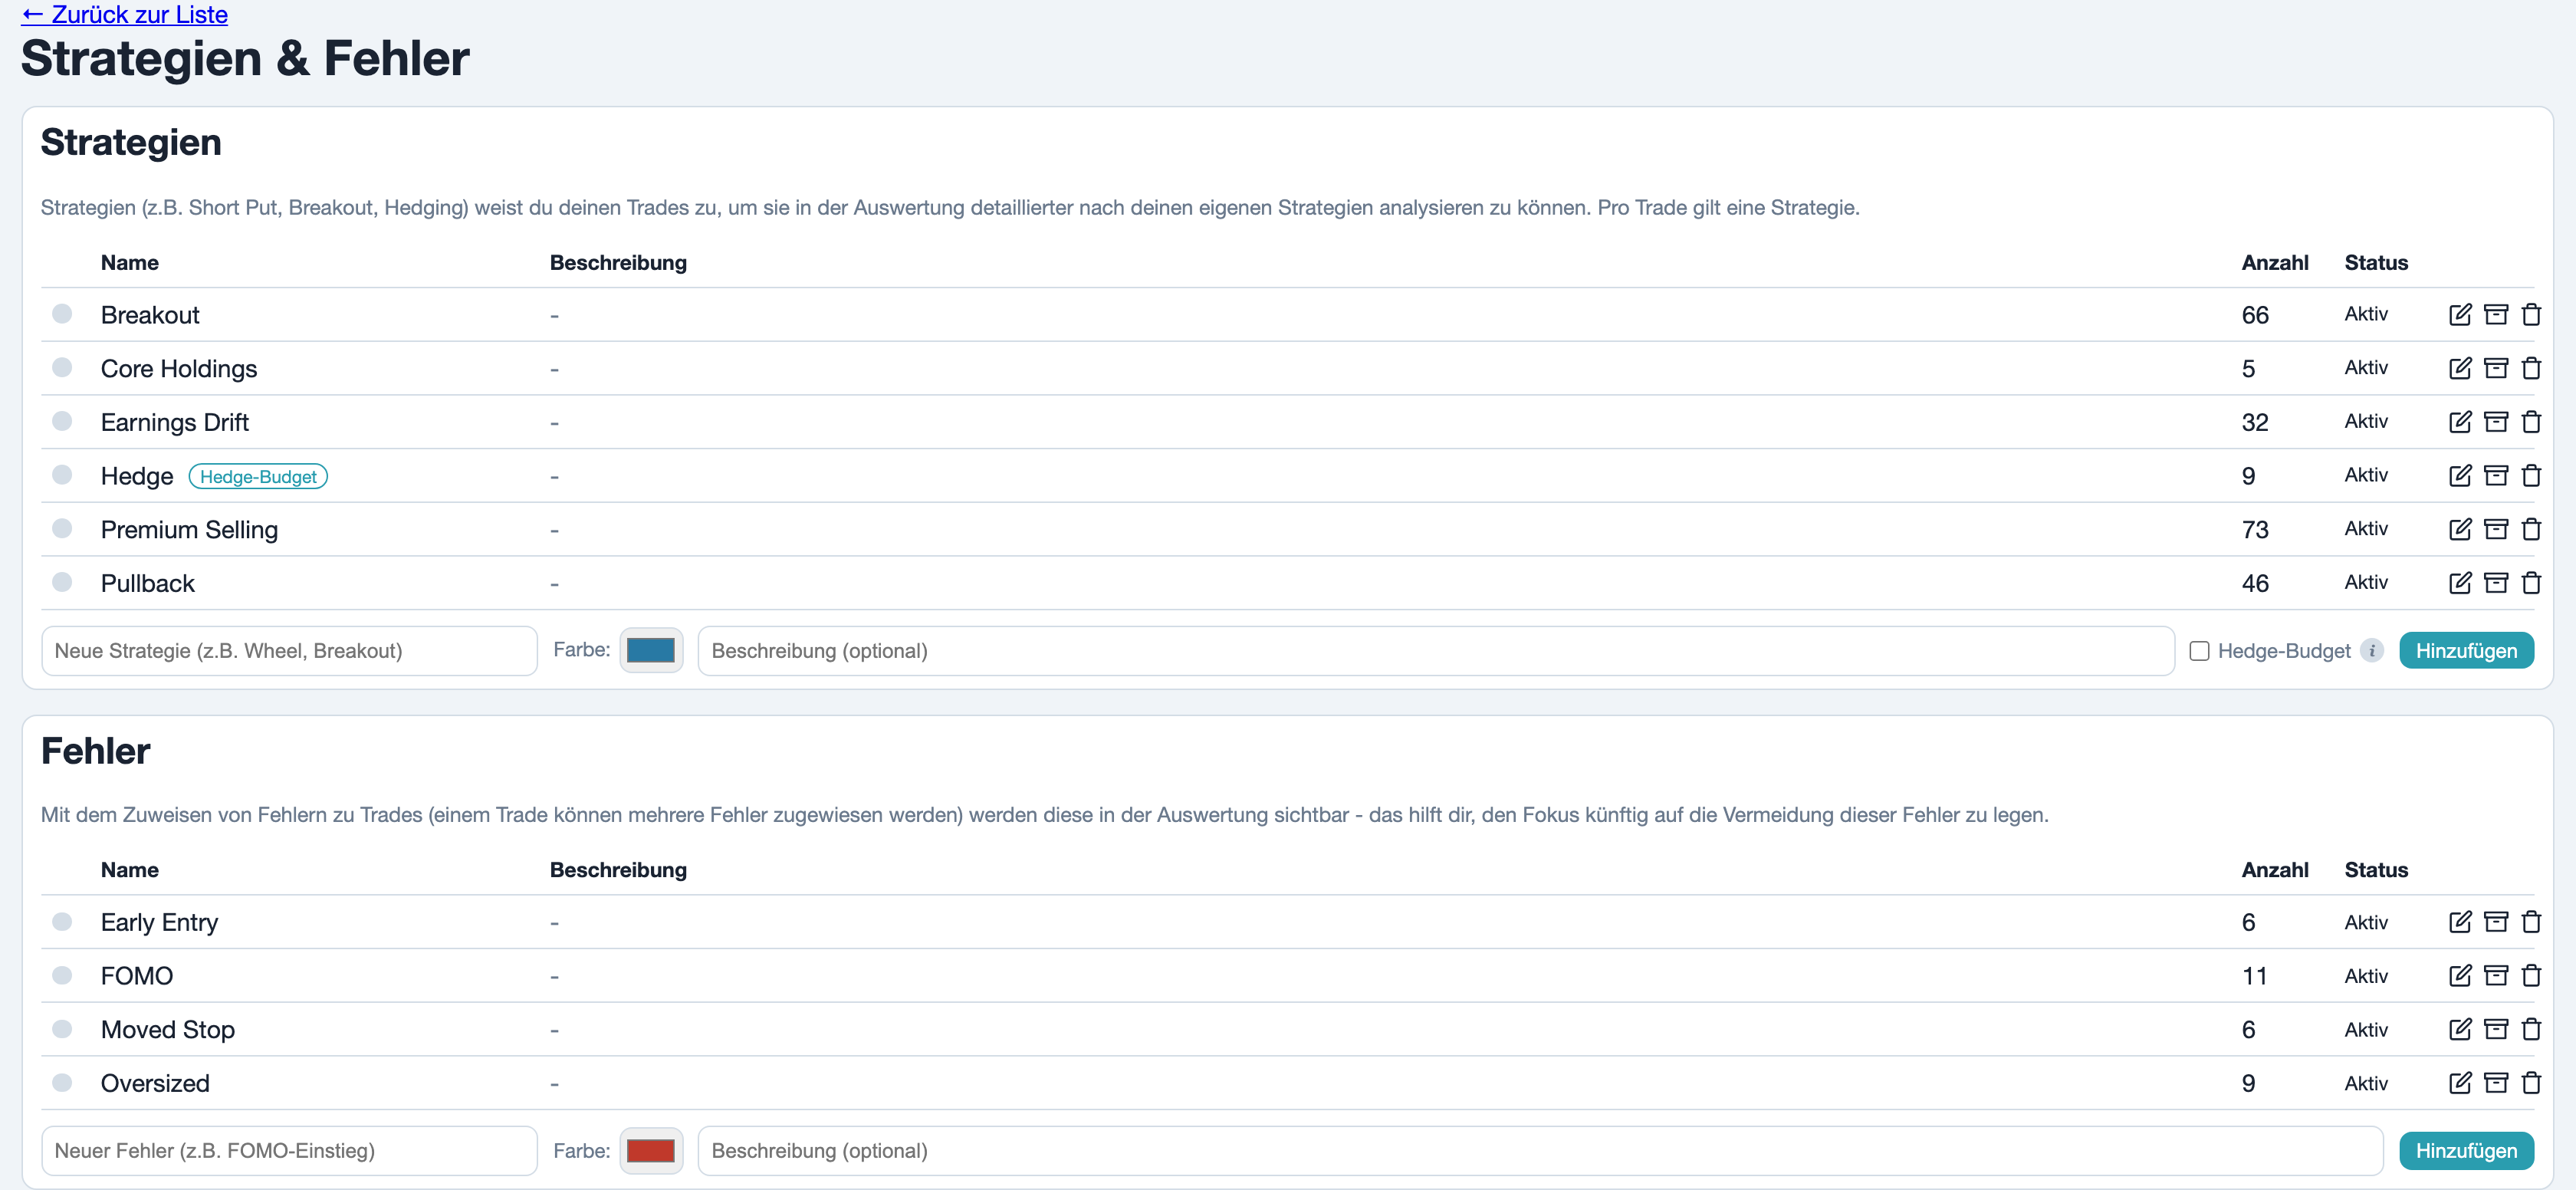Select the Moved Stop row name
Viewport: 2576px width, 1190px height.
point(168,1030)
